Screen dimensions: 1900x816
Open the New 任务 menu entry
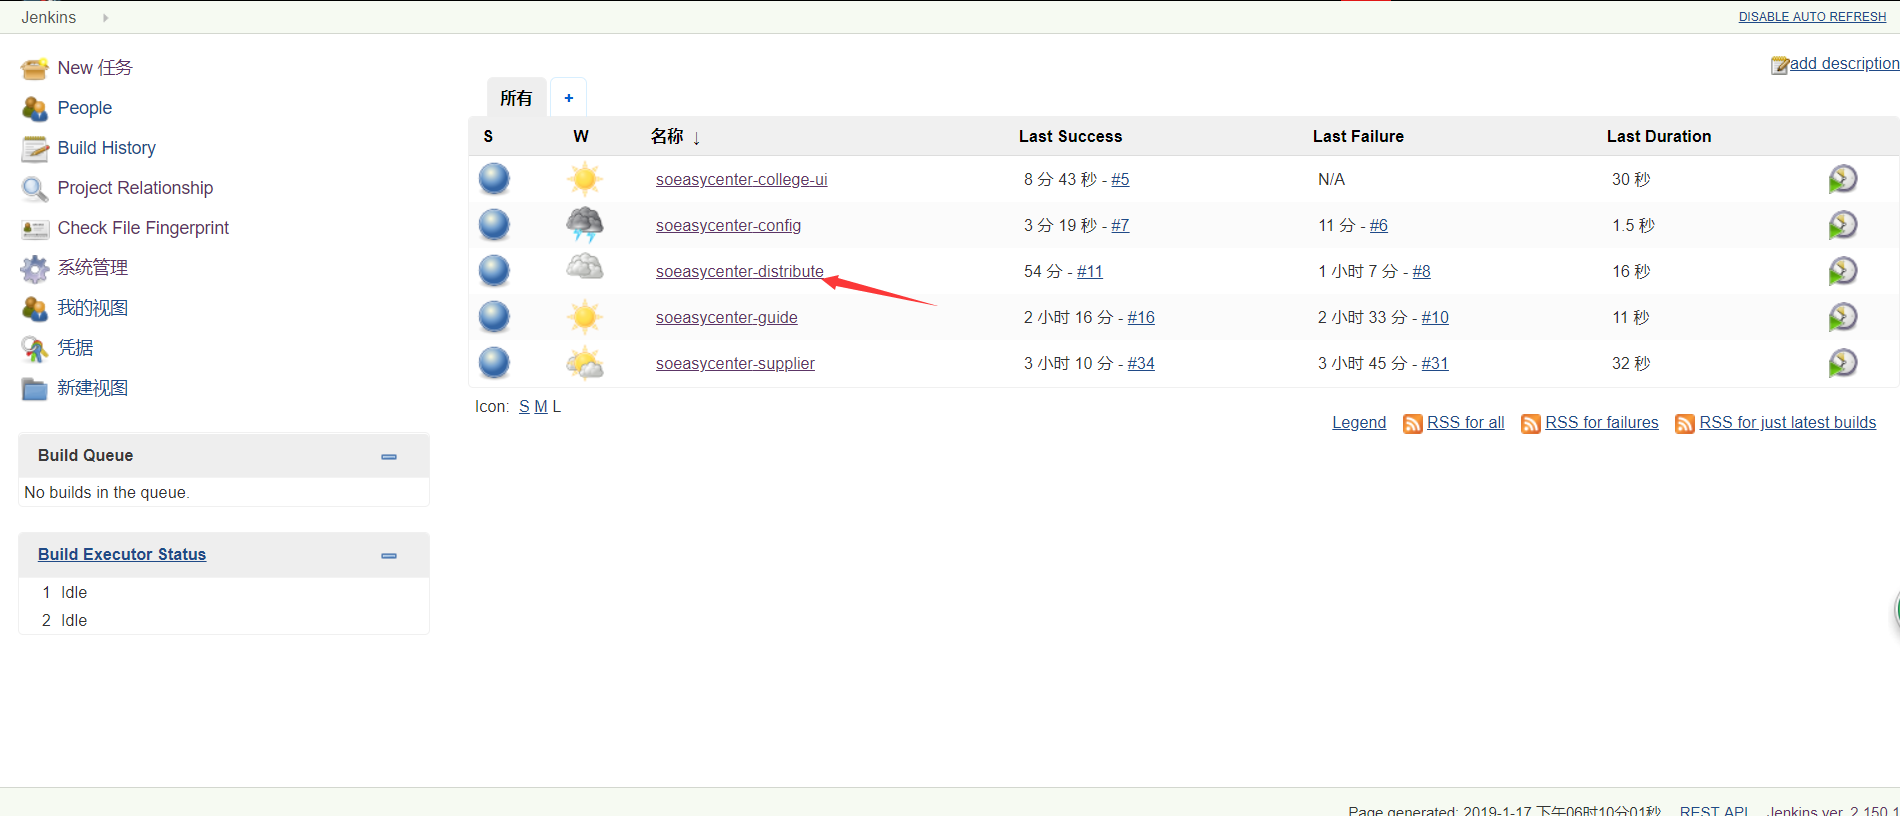[95, 68]
